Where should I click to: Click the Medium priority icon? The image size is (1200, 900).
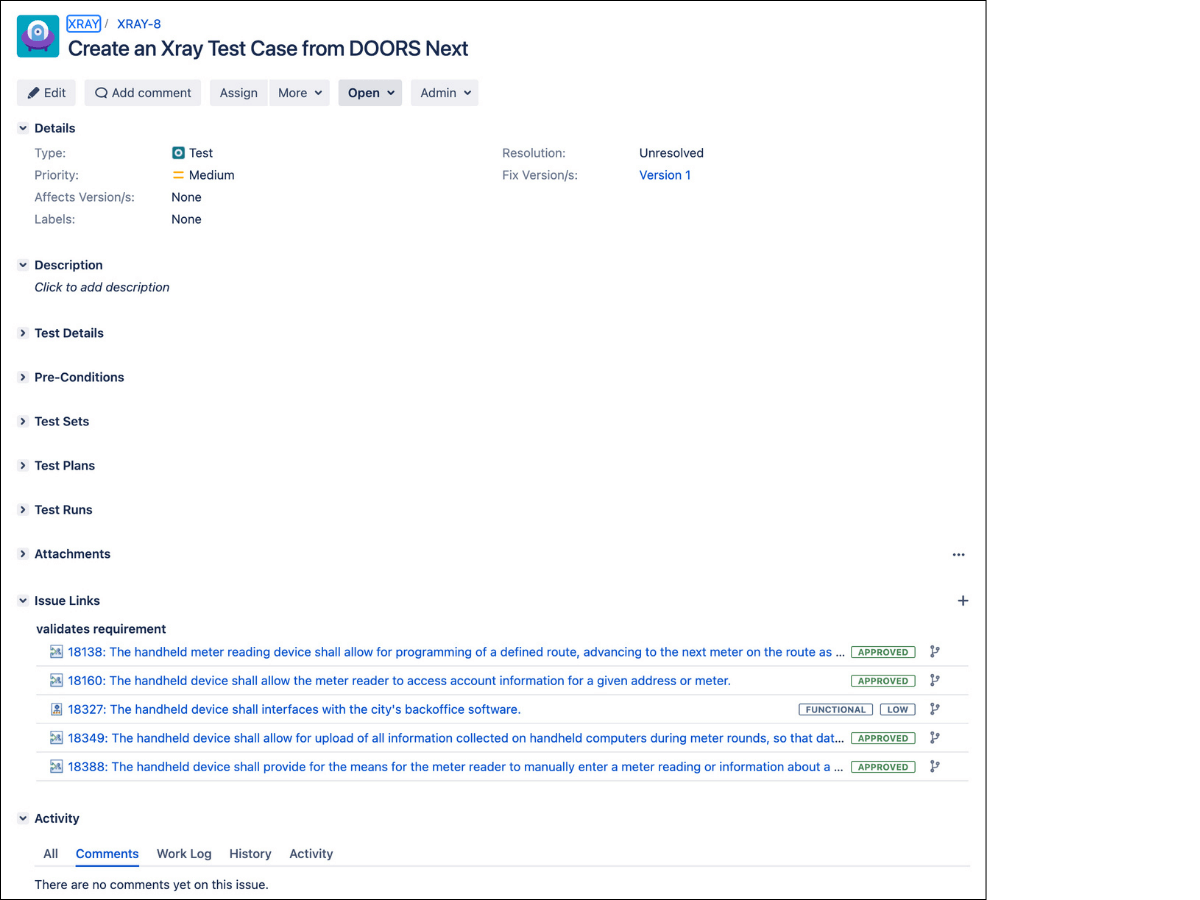click(178, 175)
